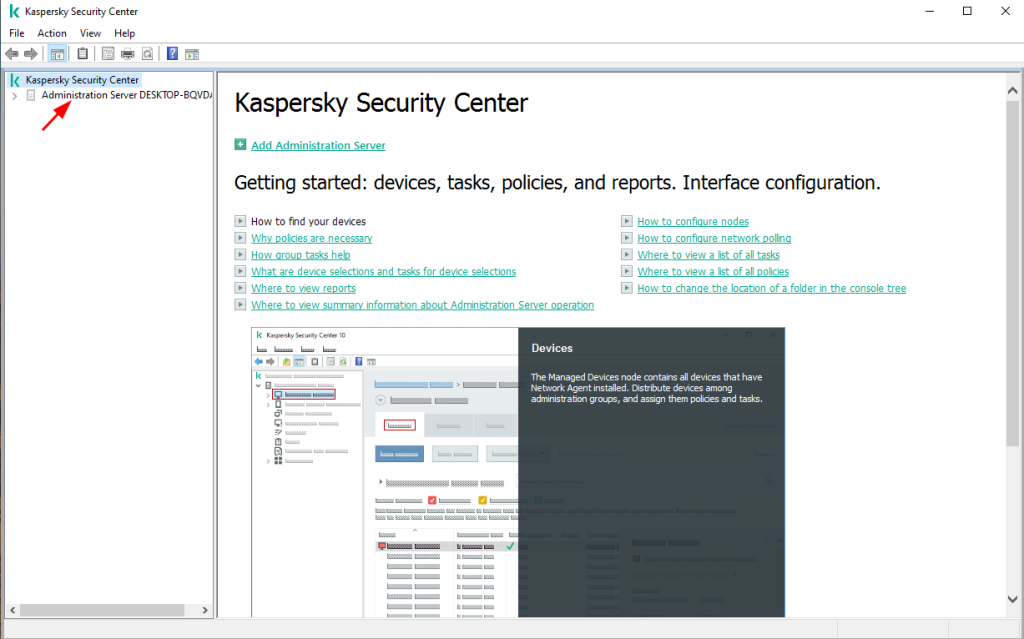The width and height of the screenshot is (1024, 639).
Task: Open the 'Where to view reports' link
Action: (x=303, y=288)
